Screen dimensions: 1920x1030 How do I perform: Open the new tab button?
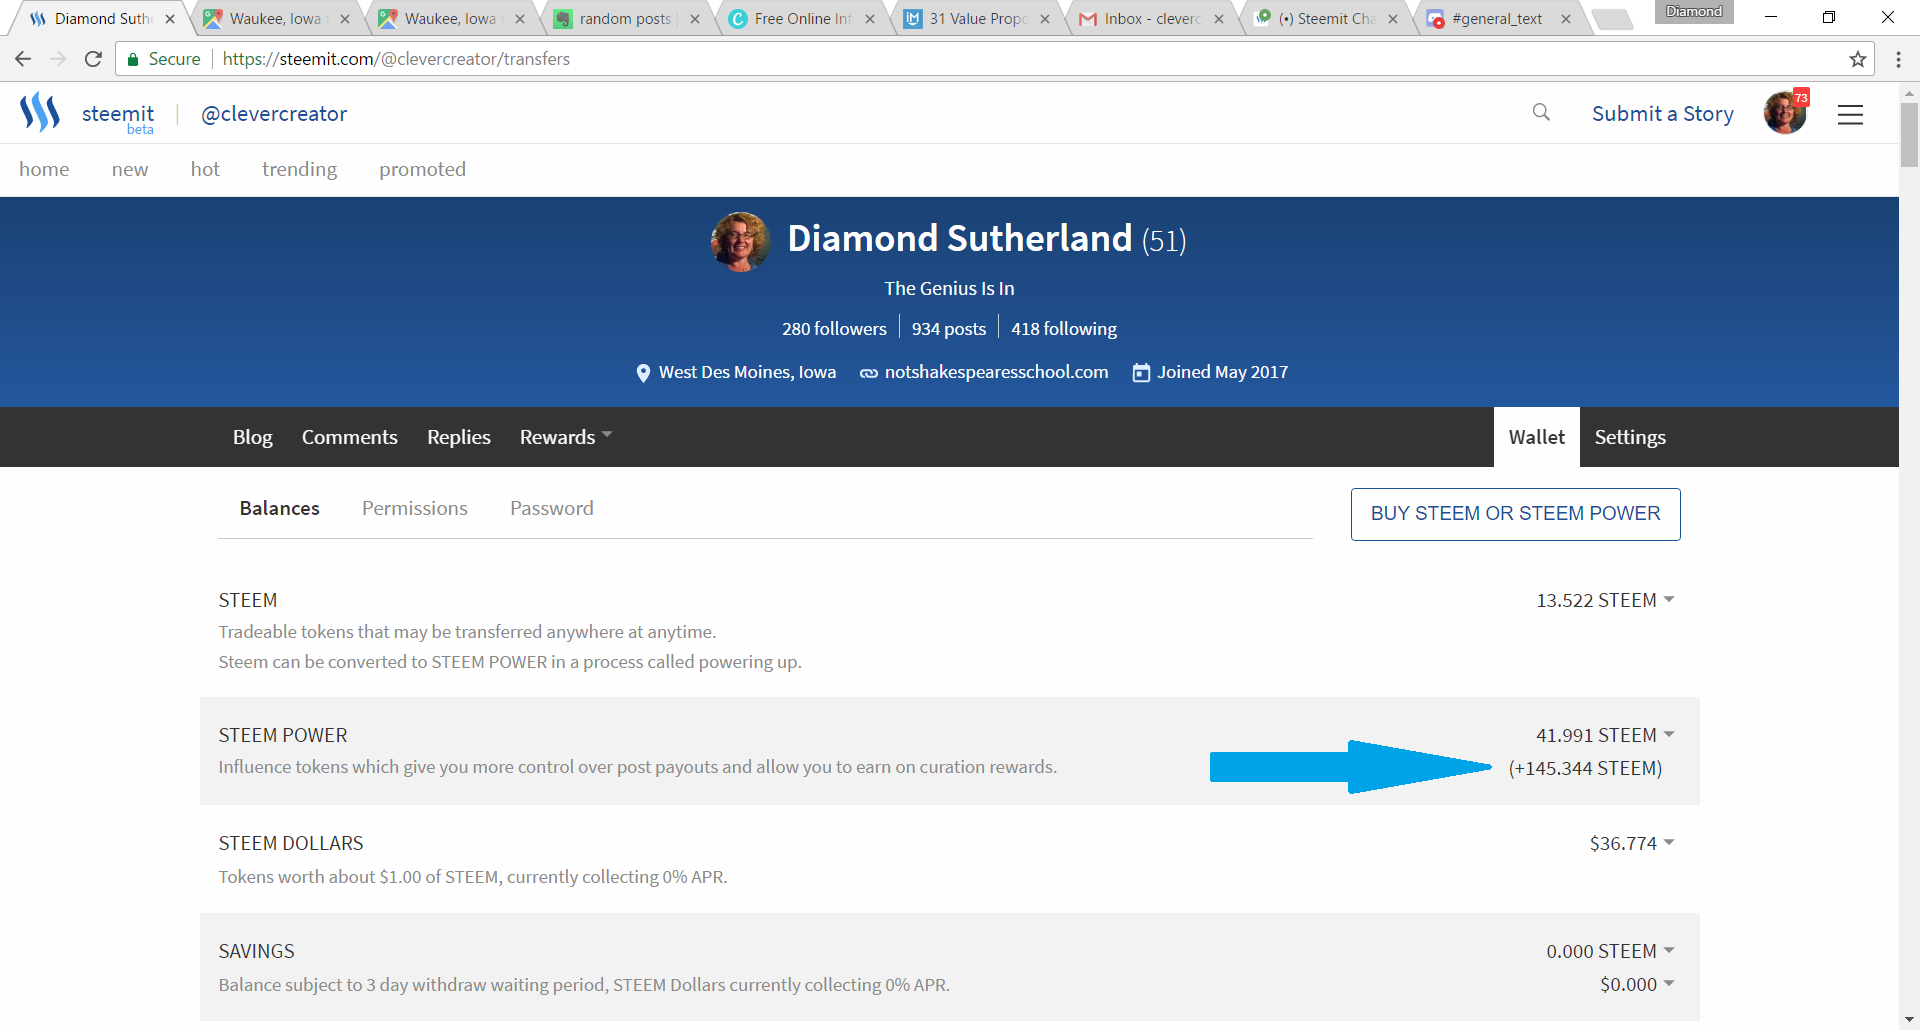[1612, 19]
